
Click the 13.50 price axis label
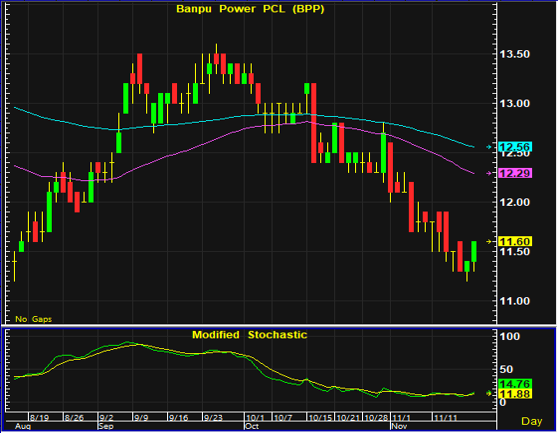[x=515, y=54]
